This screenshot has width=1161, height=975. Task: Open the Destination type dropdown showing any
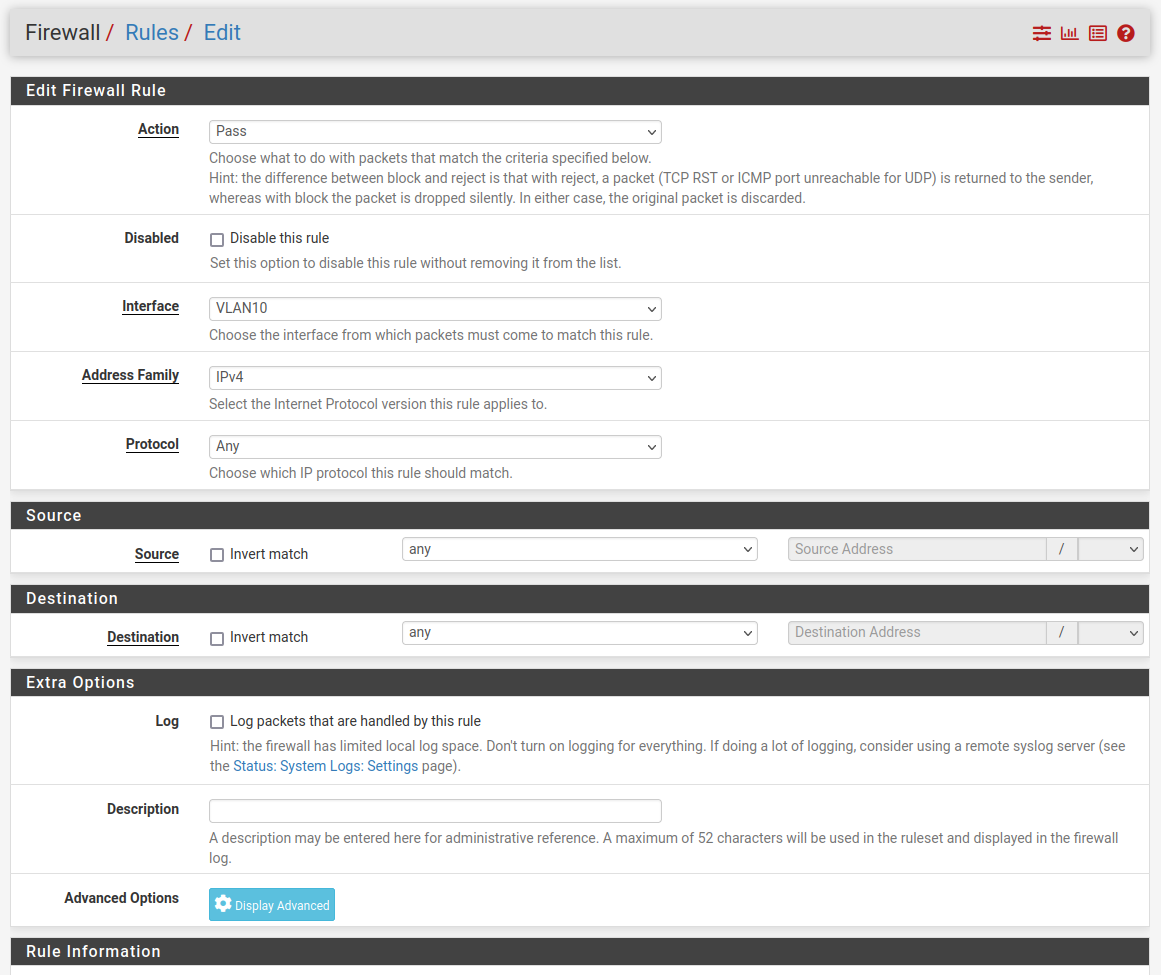click(580, 633)
